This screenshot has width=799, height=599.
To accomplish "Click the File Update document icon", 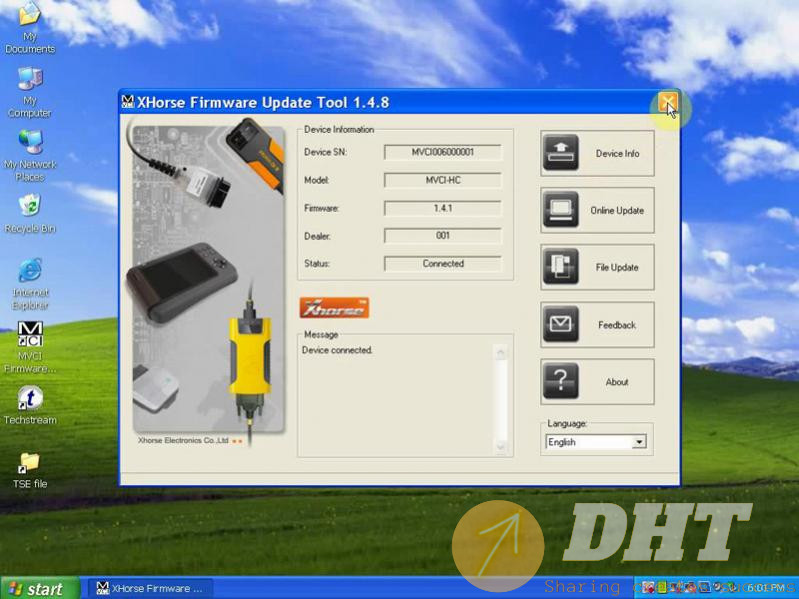I will [561, 267].
